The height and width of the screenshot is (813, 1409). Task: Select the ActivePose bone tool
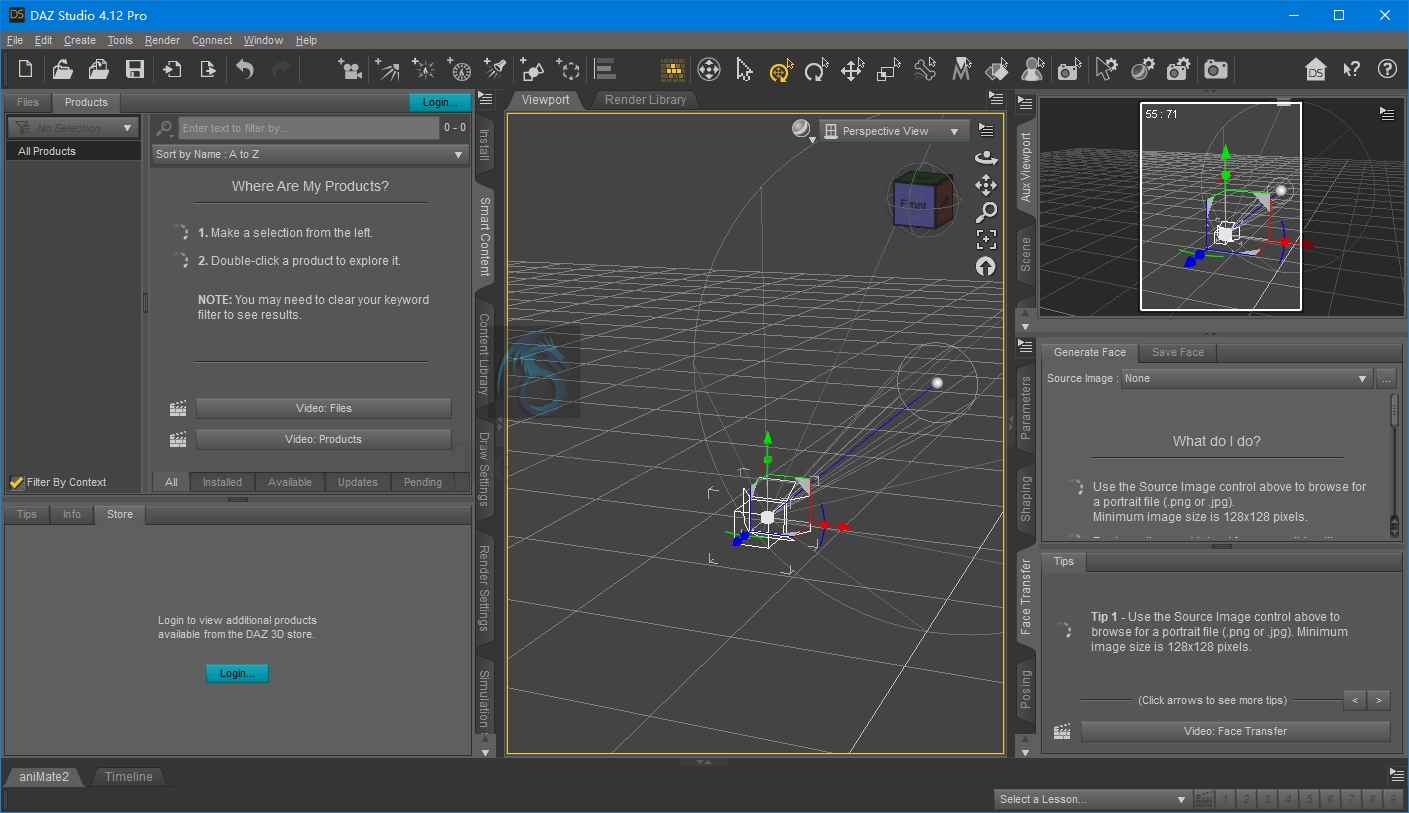coord(925,69)
